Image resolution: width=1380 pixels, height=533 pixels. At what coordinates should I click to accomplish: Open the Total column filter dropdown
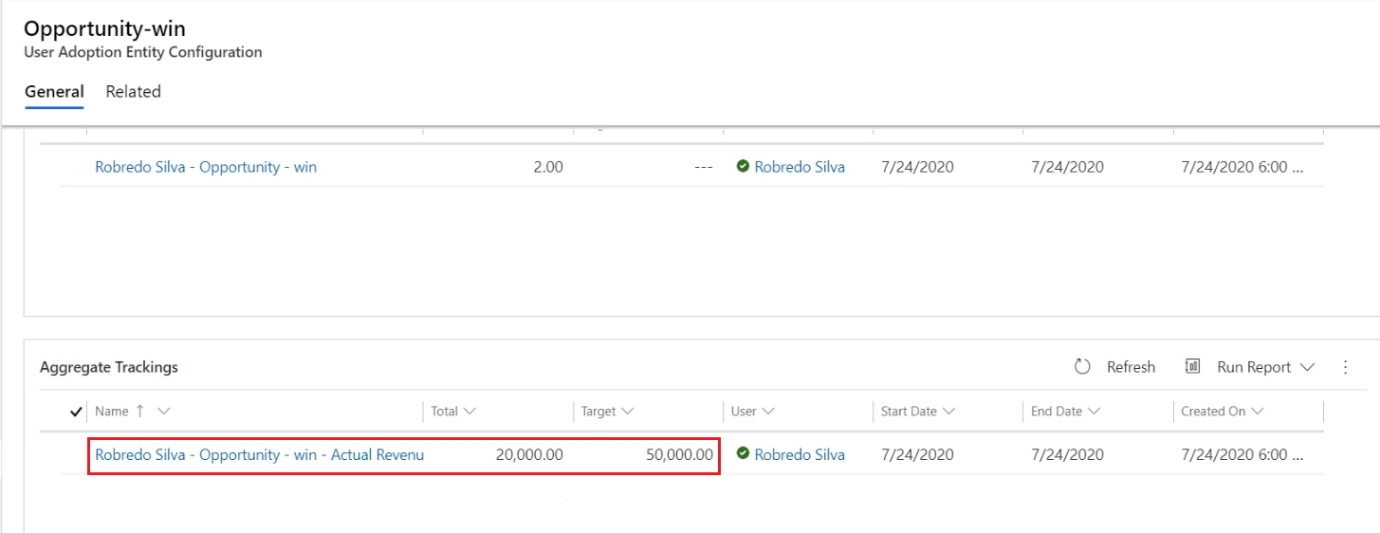(x=469, y=411)
